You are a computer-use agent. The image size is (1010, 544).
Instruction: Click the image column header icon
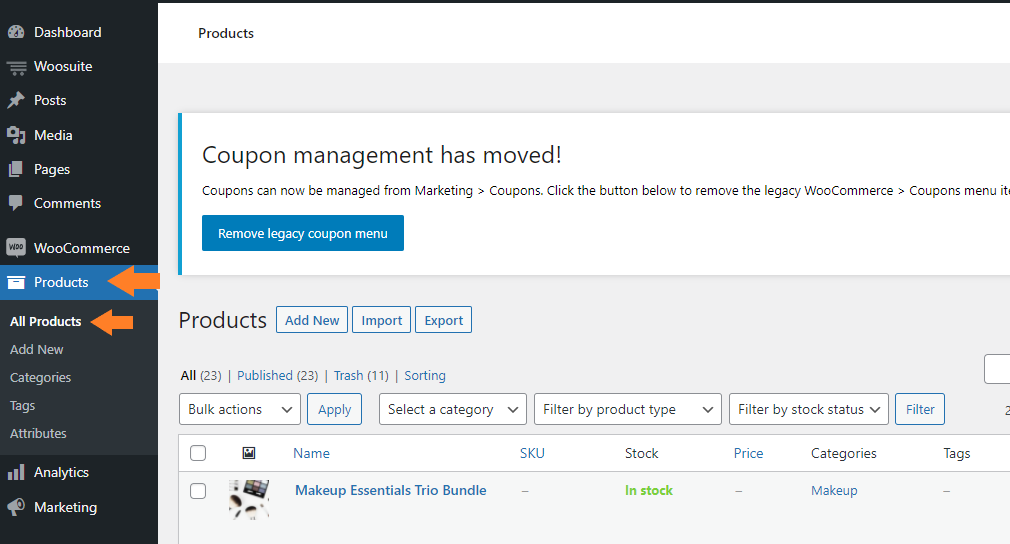pos(249,453)
